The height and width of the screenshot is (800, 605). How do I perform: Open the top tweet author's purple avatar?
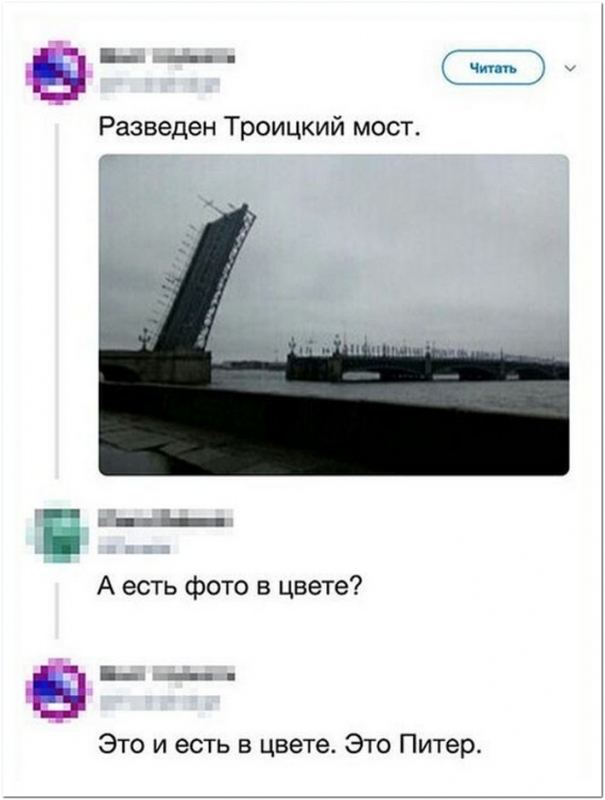click(57, 71)
